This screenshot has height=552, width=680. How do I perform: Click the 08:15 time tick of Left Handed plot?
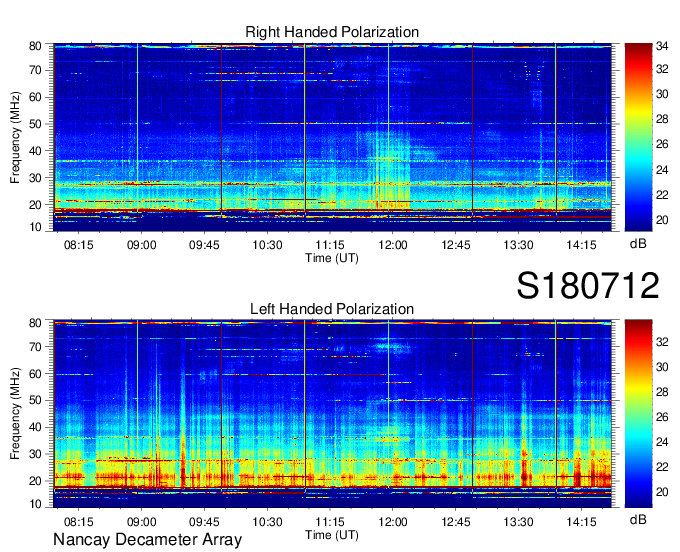coord(78,522)
